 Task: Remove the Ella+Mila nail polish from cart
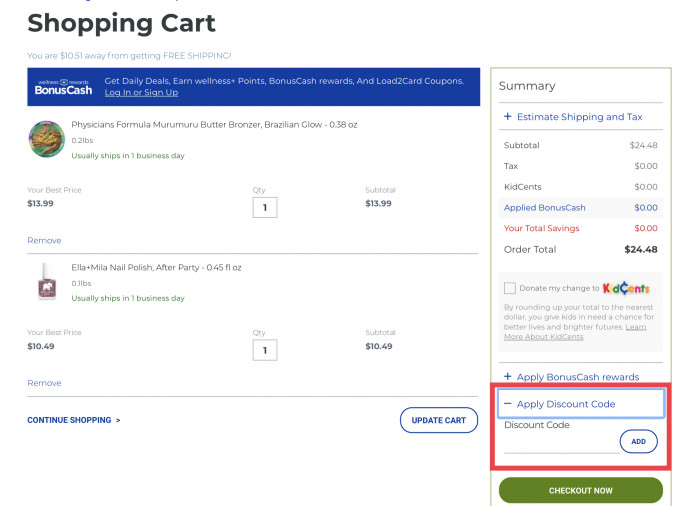pos(44,383)
